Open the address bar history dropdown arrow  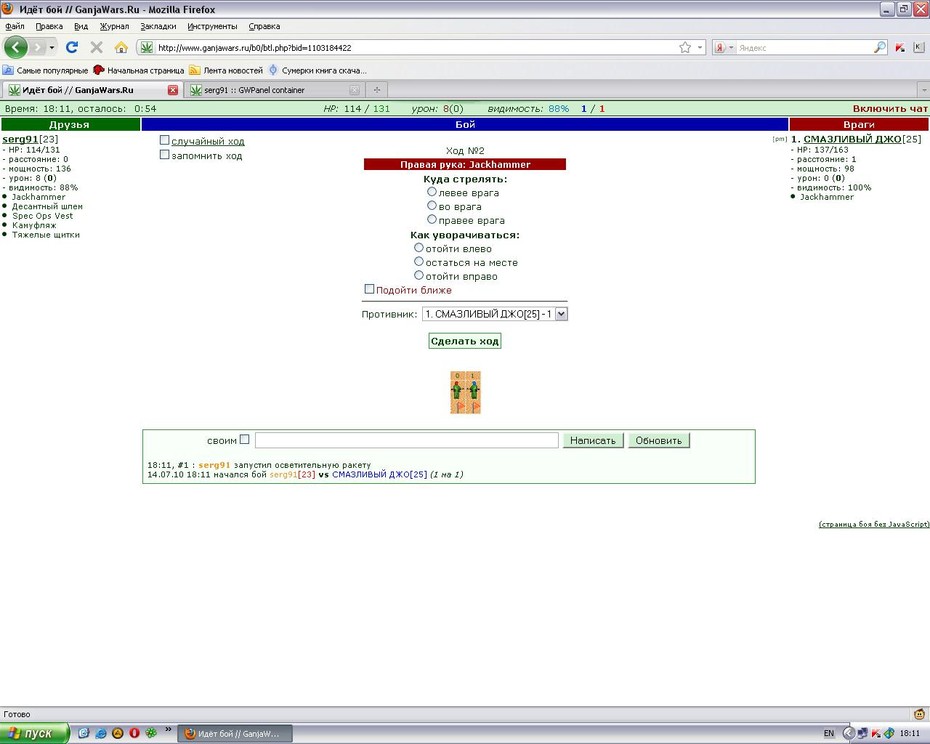pos(700,47)
